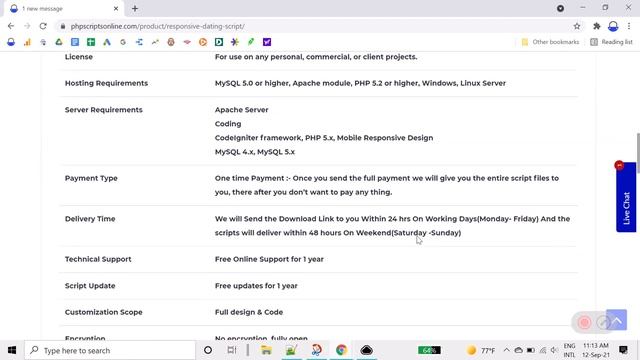Screen dimensions: 640x360
Task: Close the '1 new message' tab
Action: coord(116,9)
